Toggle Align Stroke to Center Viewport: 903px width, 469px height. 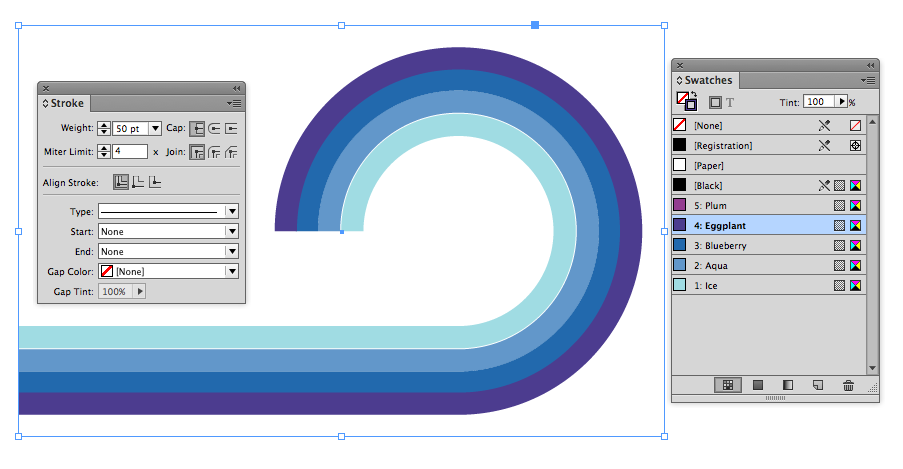(121, 182)
